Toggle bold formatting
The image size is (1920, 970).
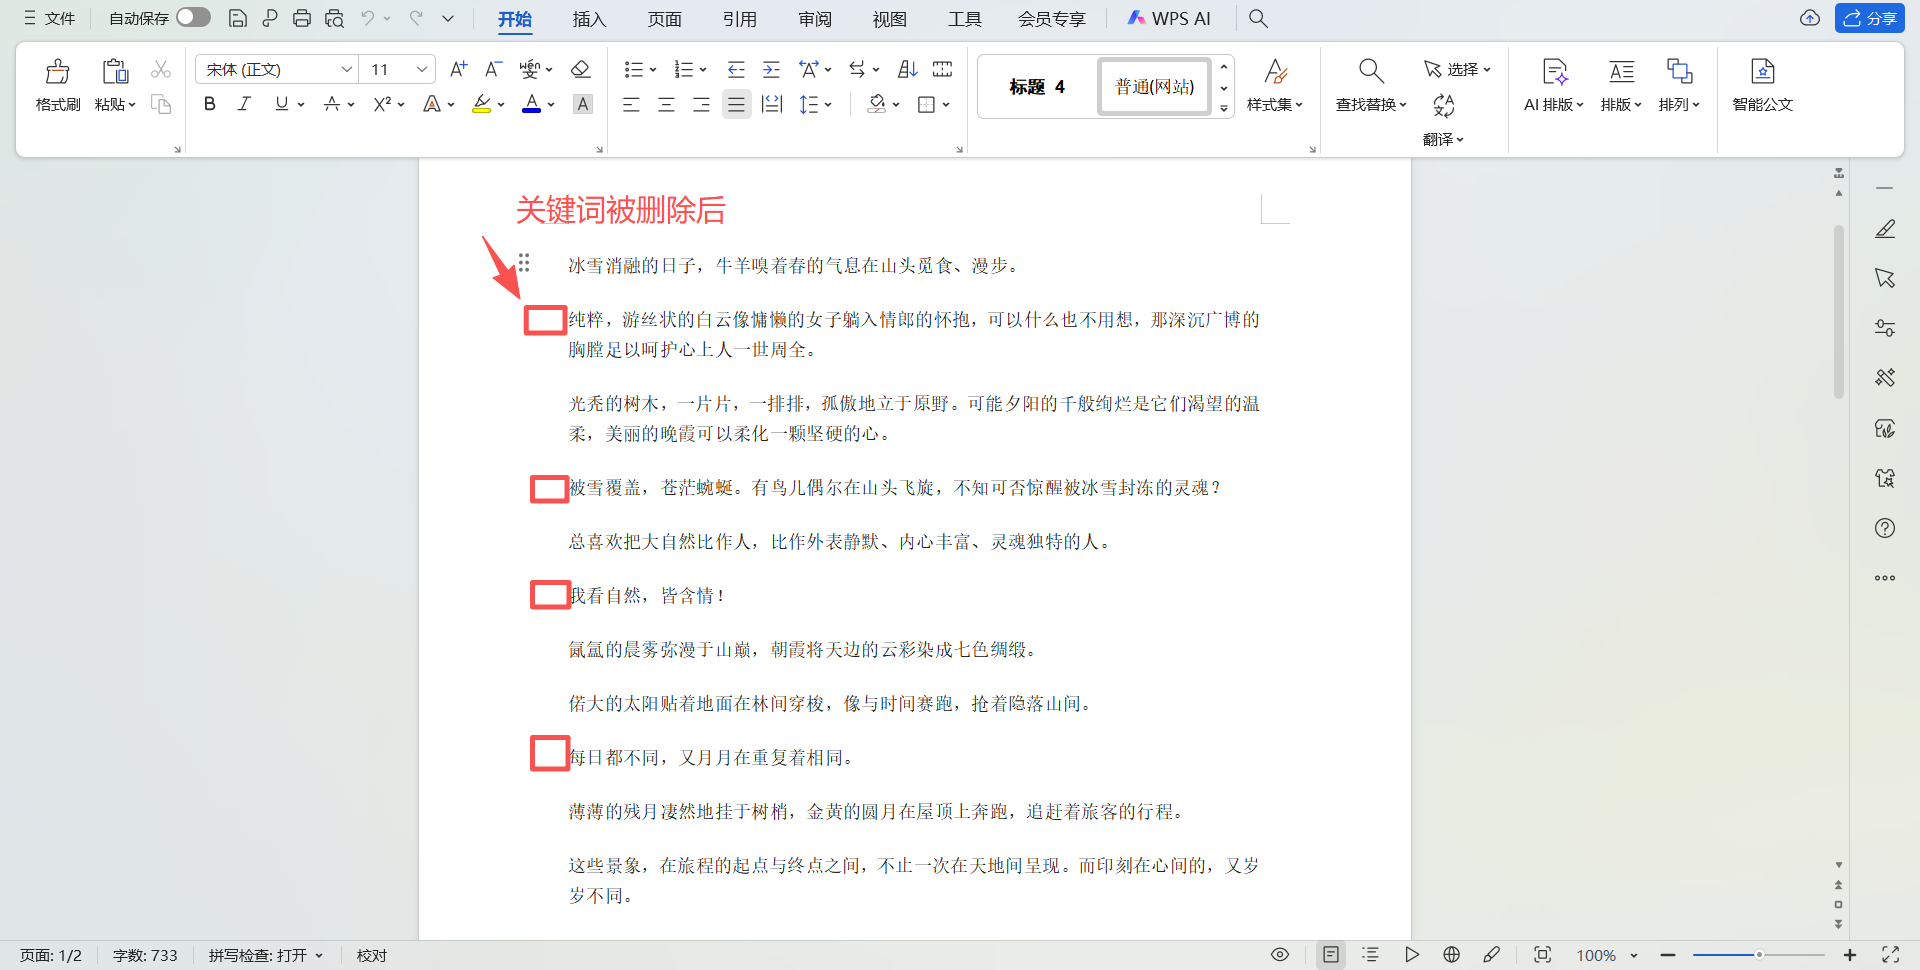coord(209,103)
